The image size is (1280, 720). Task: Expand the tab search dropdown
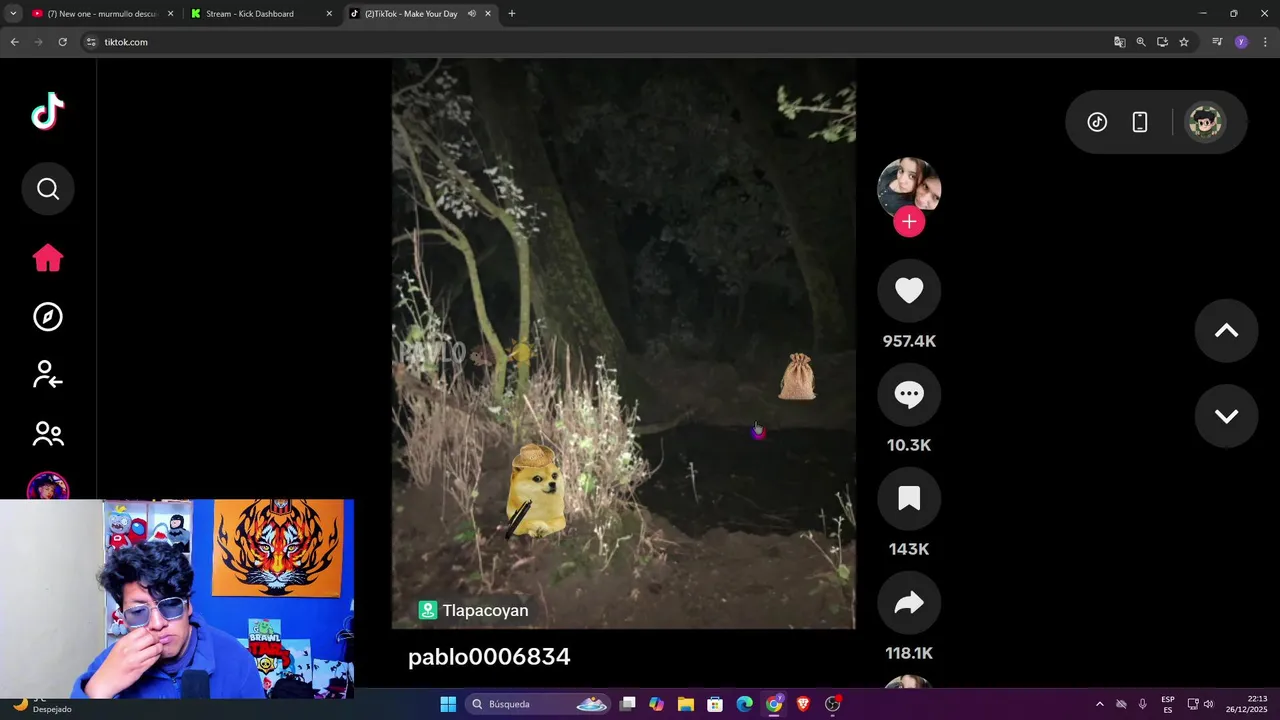[x=13, y=14]
